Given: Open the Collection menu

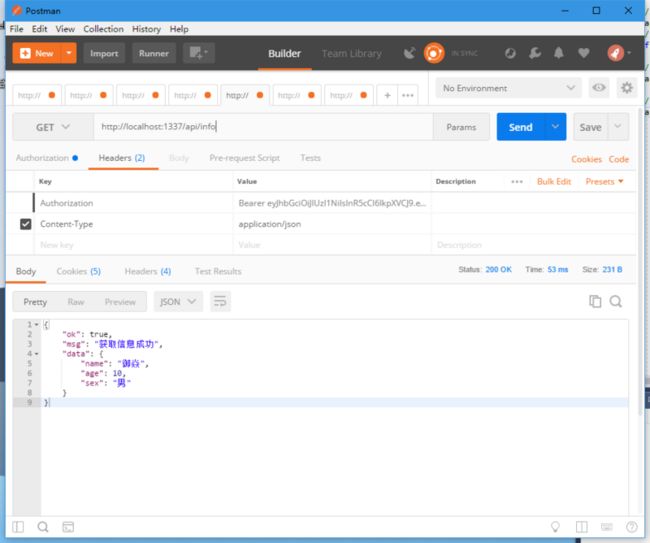Looking at the screenshot, I should tap(103, 29).
